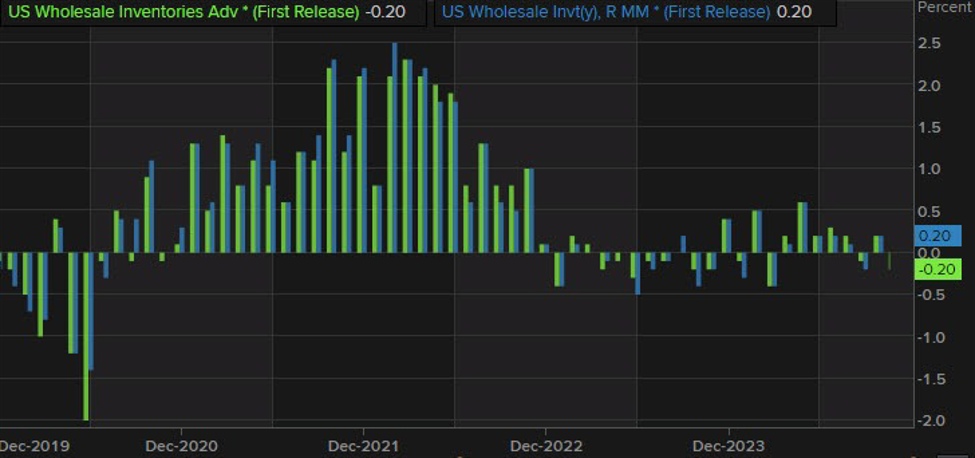Select the 1.5 y-axis tick label
The image size is (975, 458).
click(x=929, y=127)
